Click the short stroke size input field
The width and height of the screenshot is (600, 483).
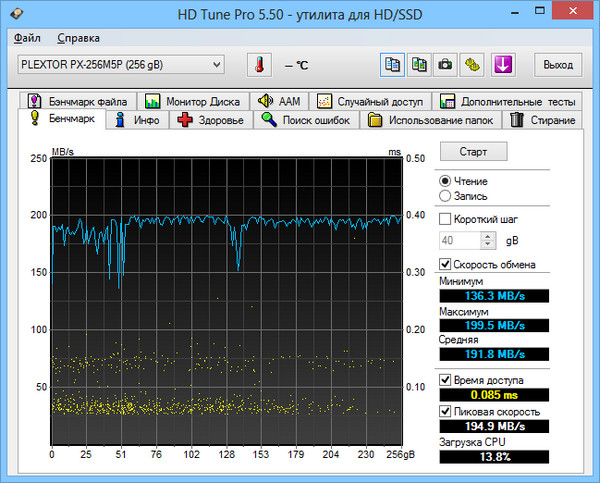(459, 240)
